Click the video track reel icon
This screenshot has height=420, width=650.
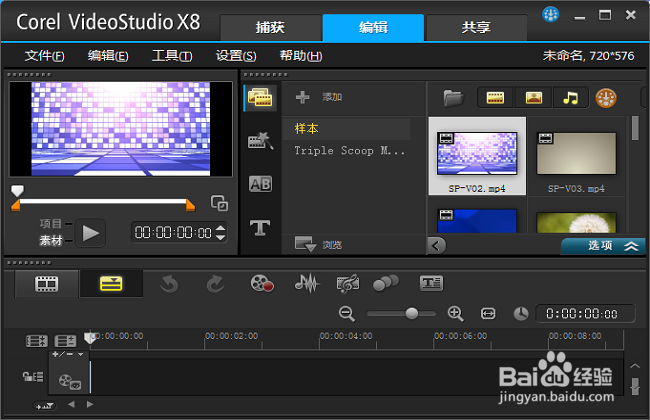coord(69,381)
